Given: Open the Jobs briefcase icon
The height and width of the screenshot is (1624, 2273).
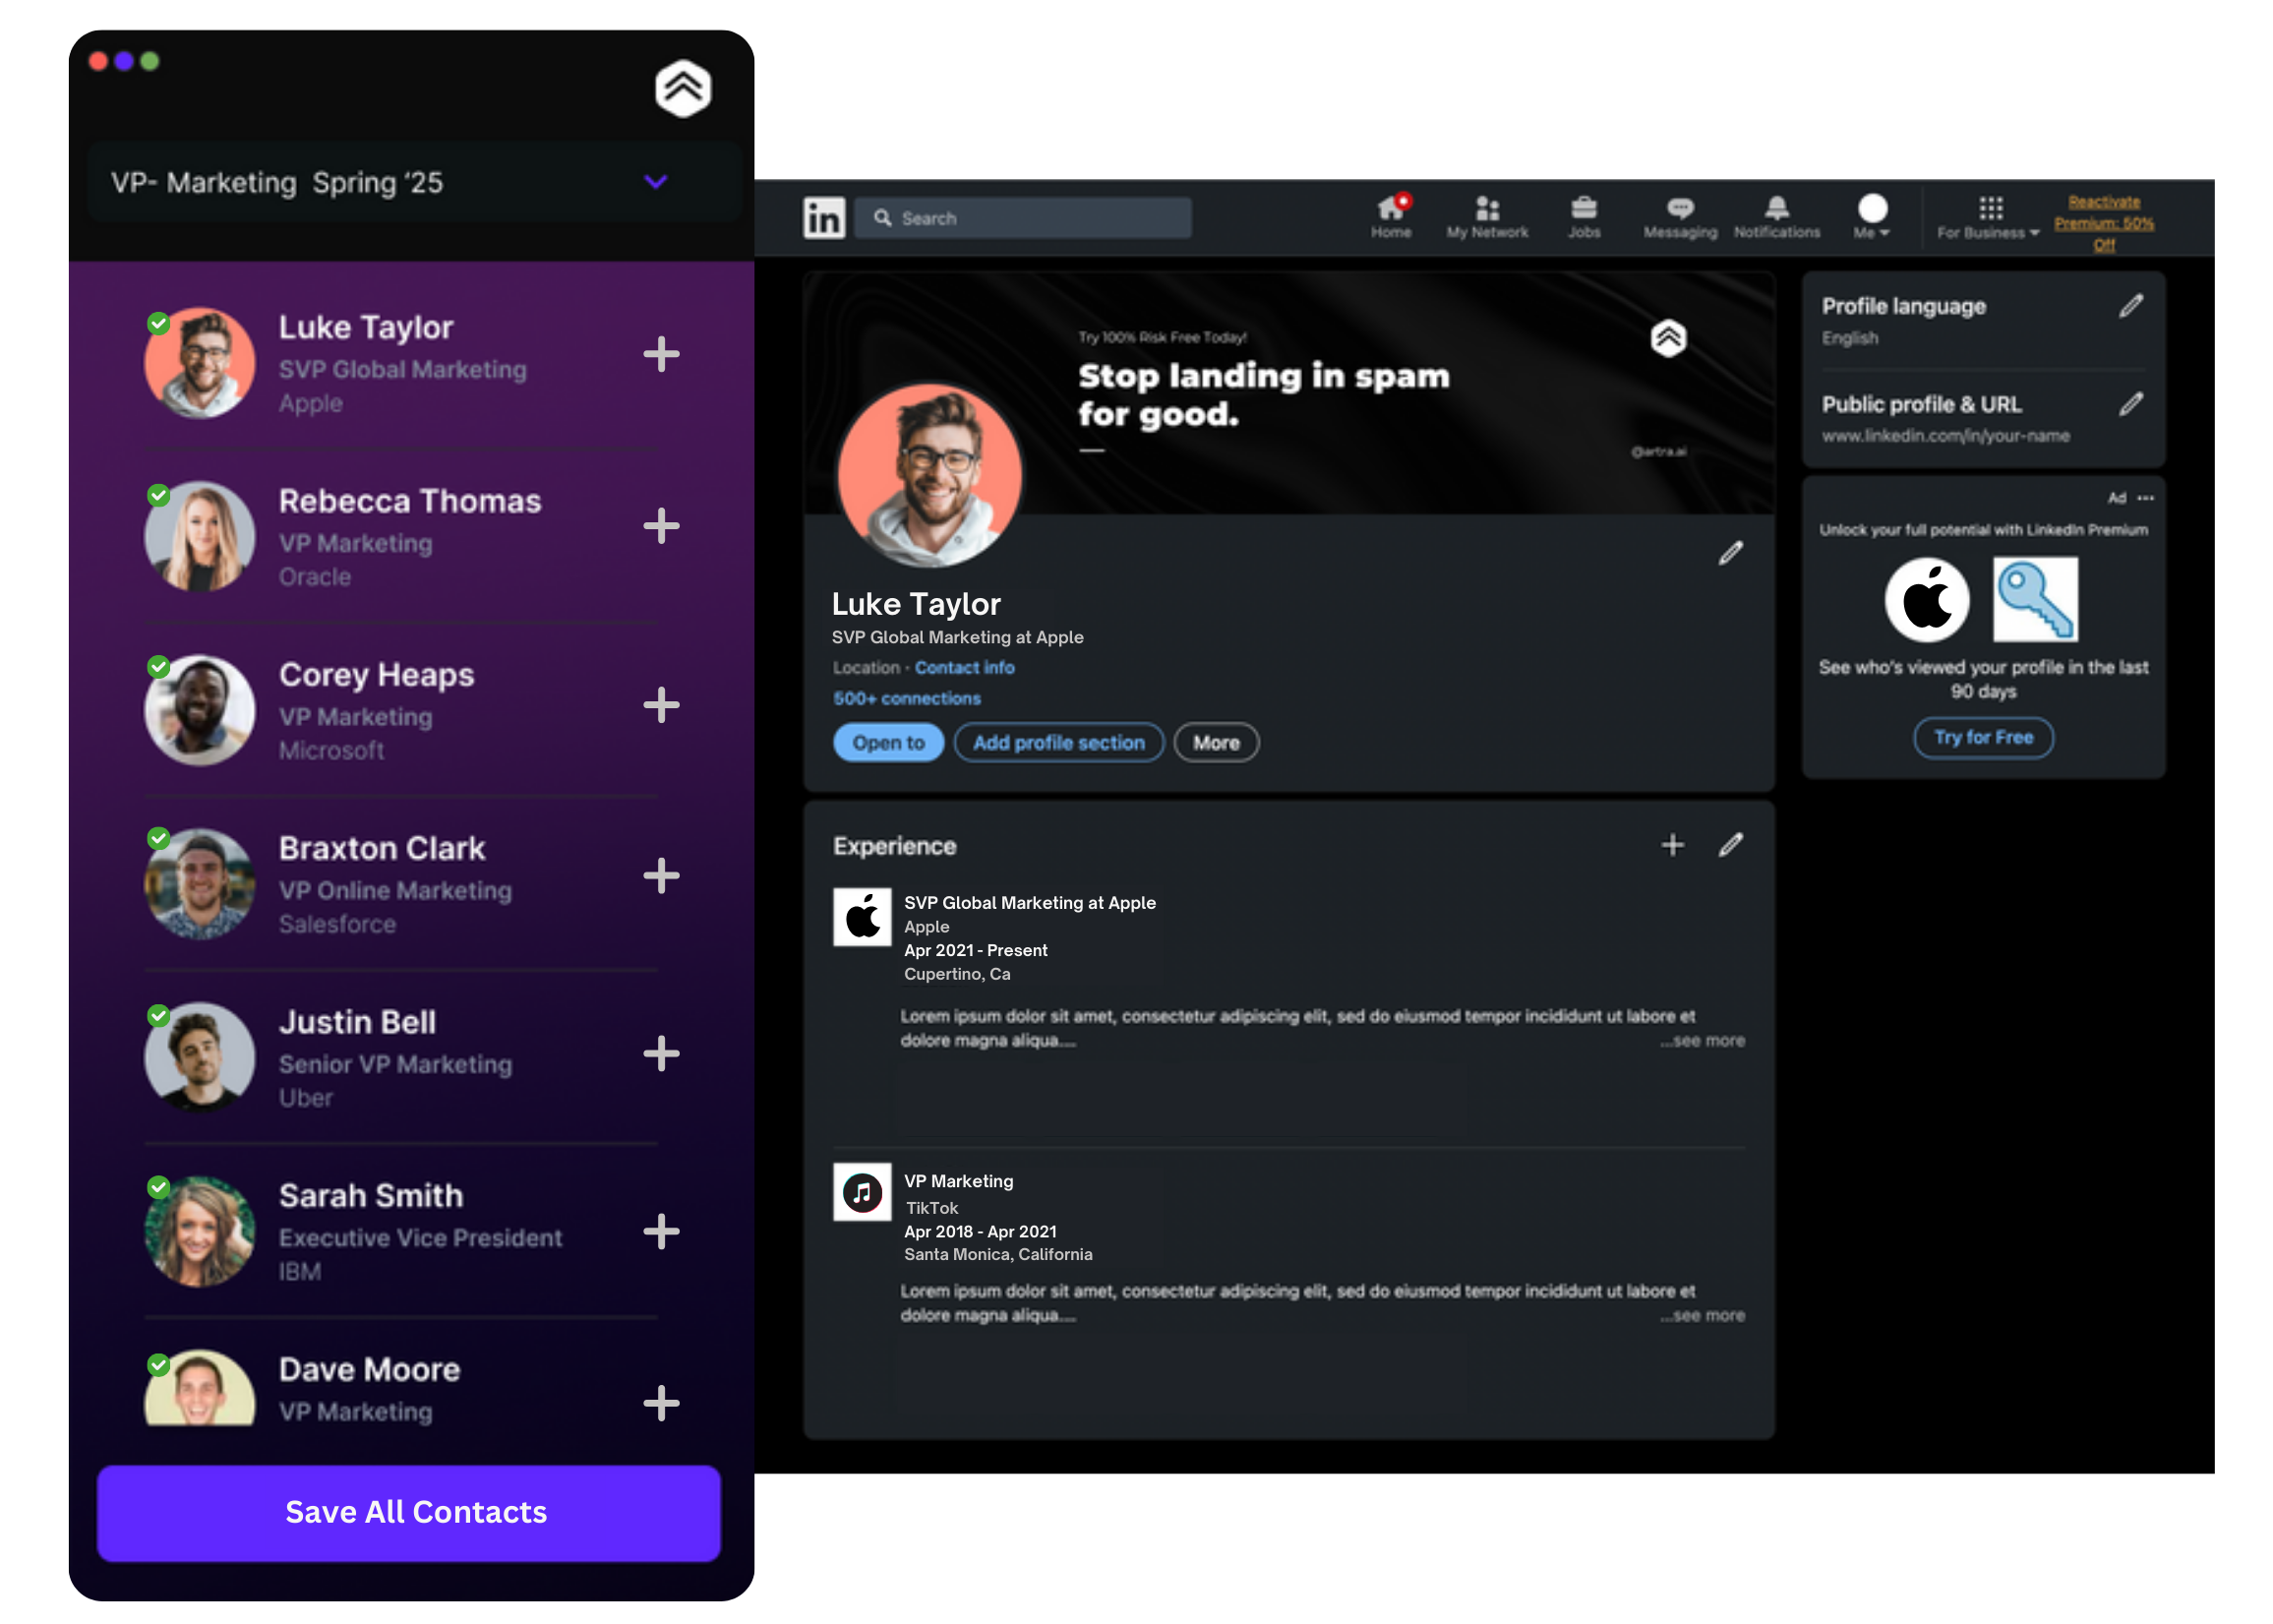Looking at the screenshot, I should pyautogui.click(x=1584, y=217).
